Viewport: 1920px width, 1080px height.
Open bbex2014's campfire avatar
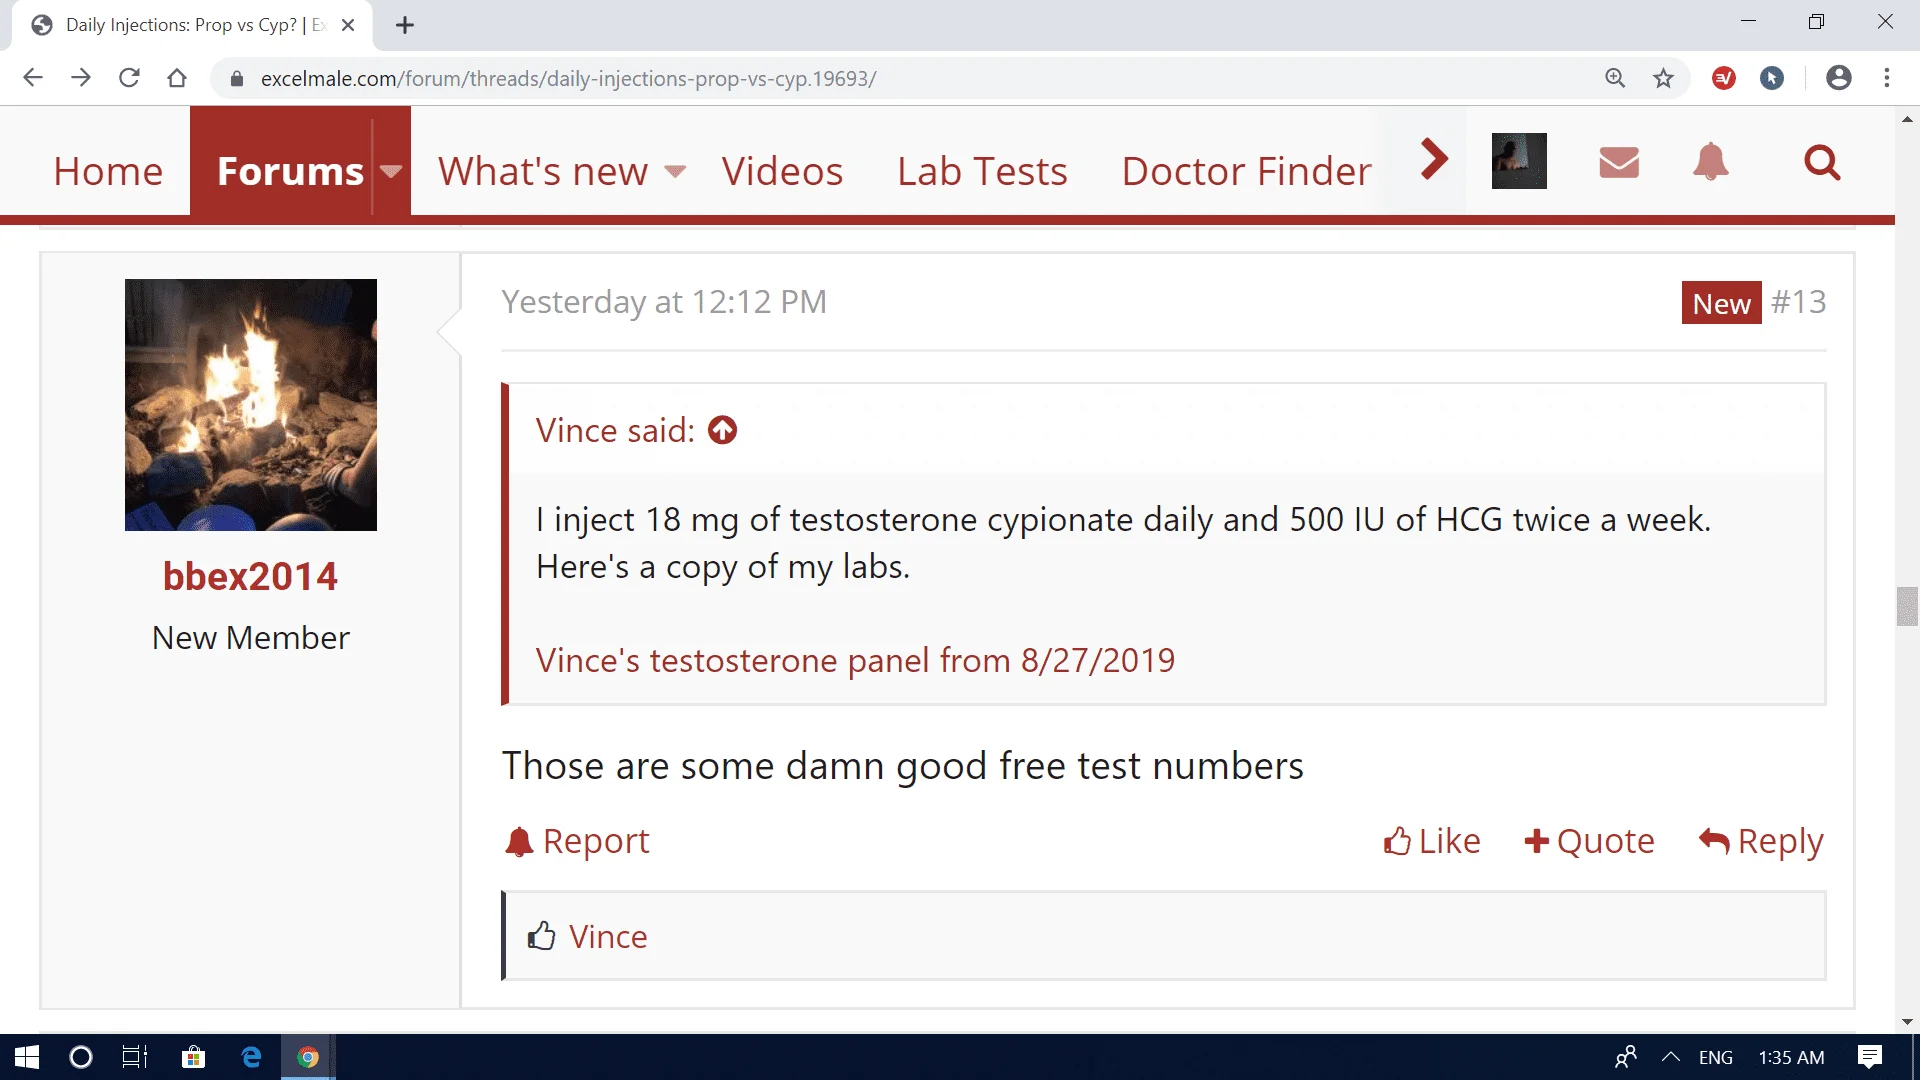pos(251,405)
